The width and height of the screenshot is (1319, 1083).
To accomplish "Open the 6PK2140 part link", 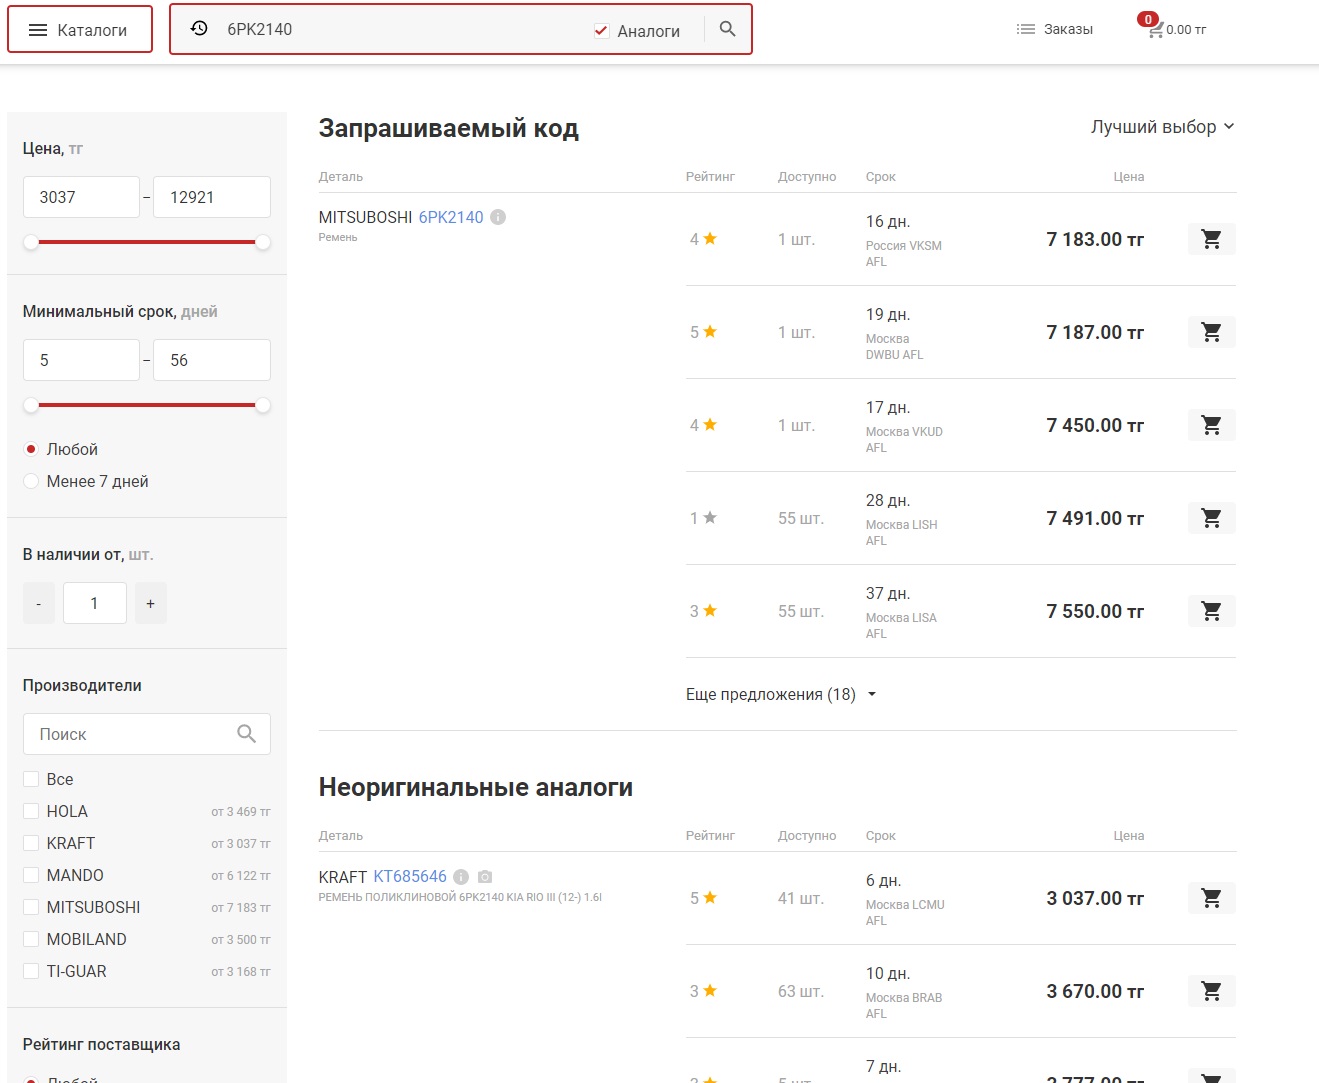I will [451, 217].
